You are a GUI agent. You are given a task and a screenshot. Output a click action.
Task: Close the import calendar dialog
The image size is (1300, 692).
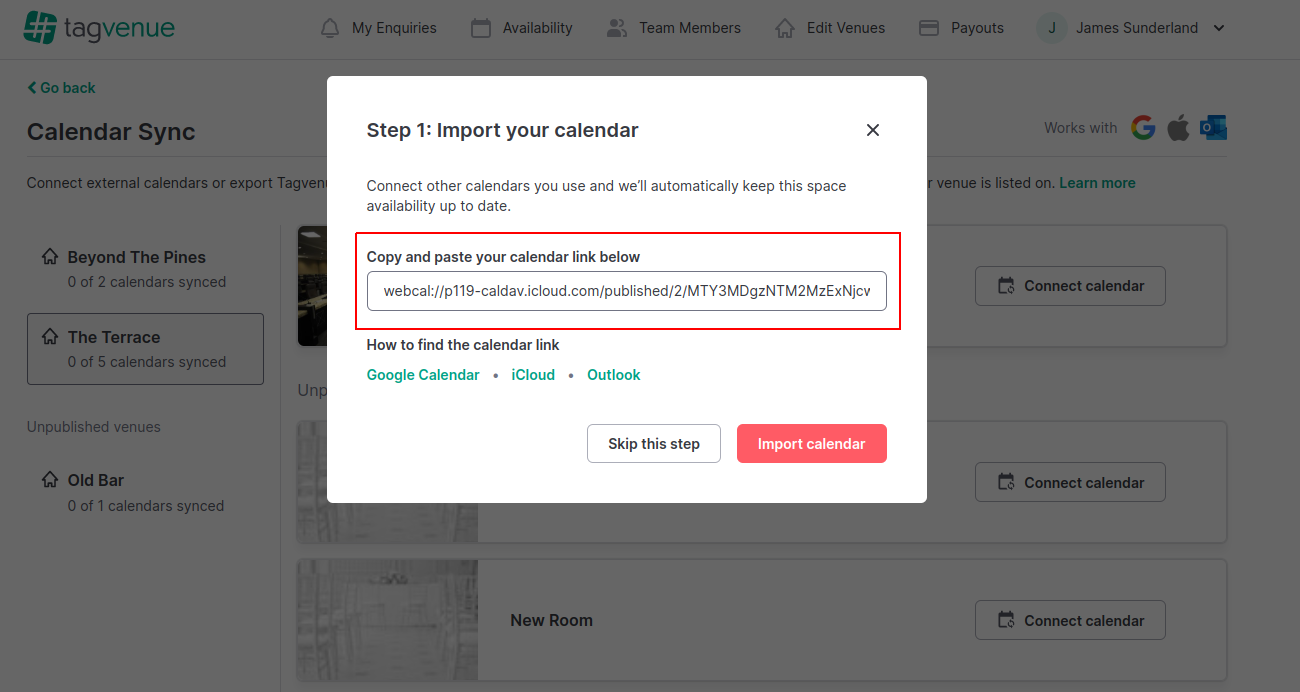[x=873, y=130]
